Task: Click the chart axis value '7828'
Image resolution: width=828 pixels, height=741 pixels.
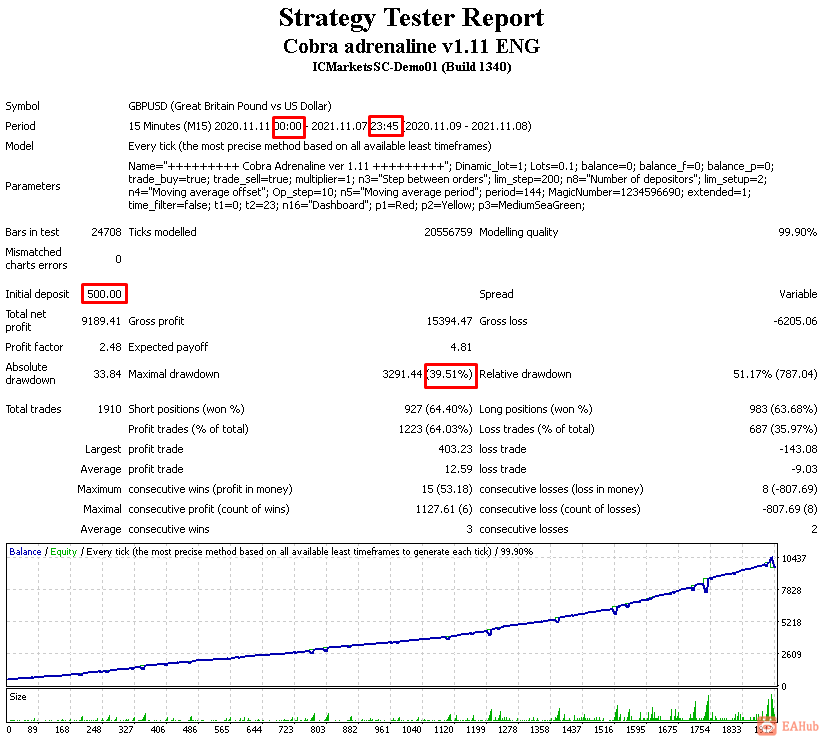Action: tap(792, 591)
